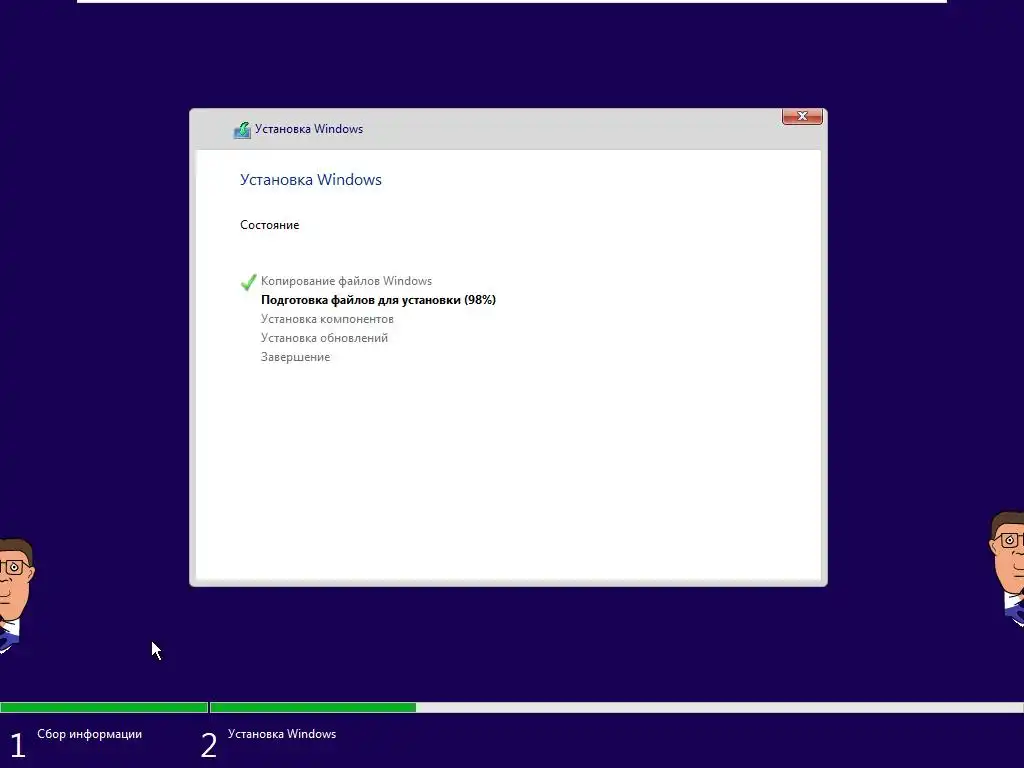
Task: Click 'Подготовка файлов для установки (98%)' line
Action: coord(378,300)
